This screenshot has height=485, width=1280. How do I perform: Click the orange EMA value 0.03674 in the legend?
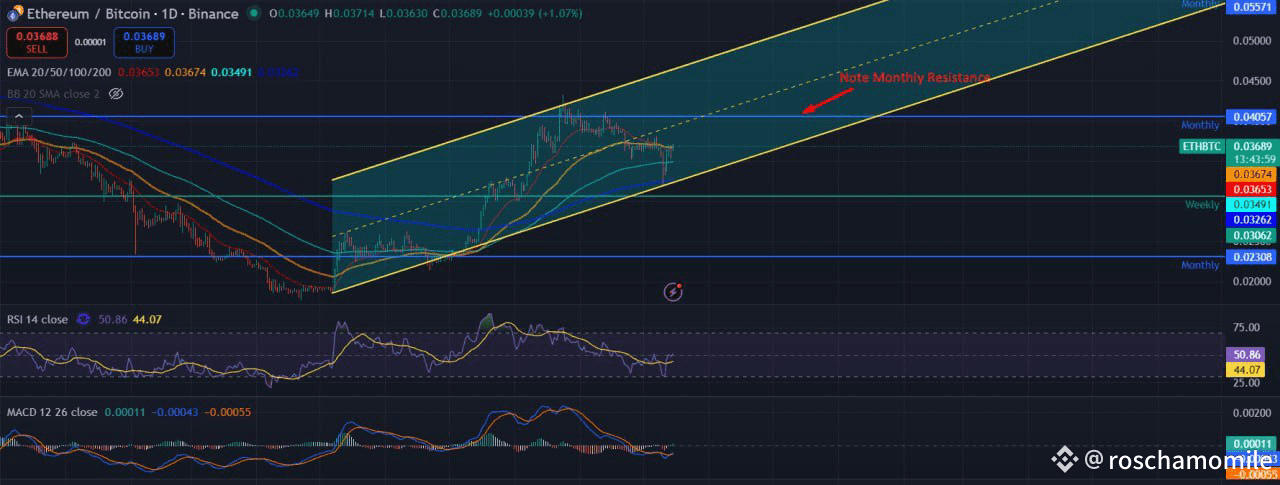tap(186, 72)
